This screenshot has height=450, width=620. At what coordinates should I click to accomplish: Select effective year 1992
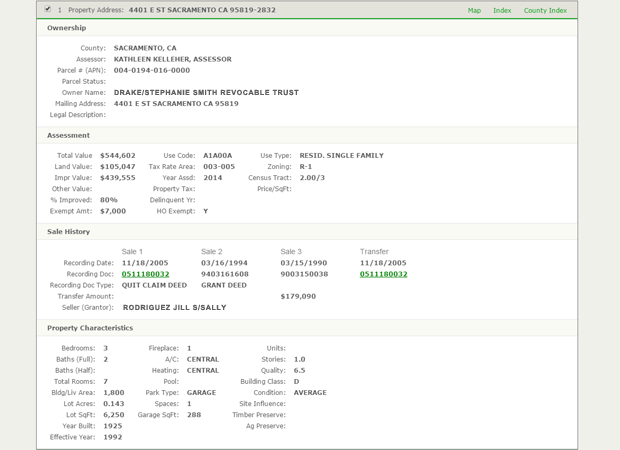(113, 437)
